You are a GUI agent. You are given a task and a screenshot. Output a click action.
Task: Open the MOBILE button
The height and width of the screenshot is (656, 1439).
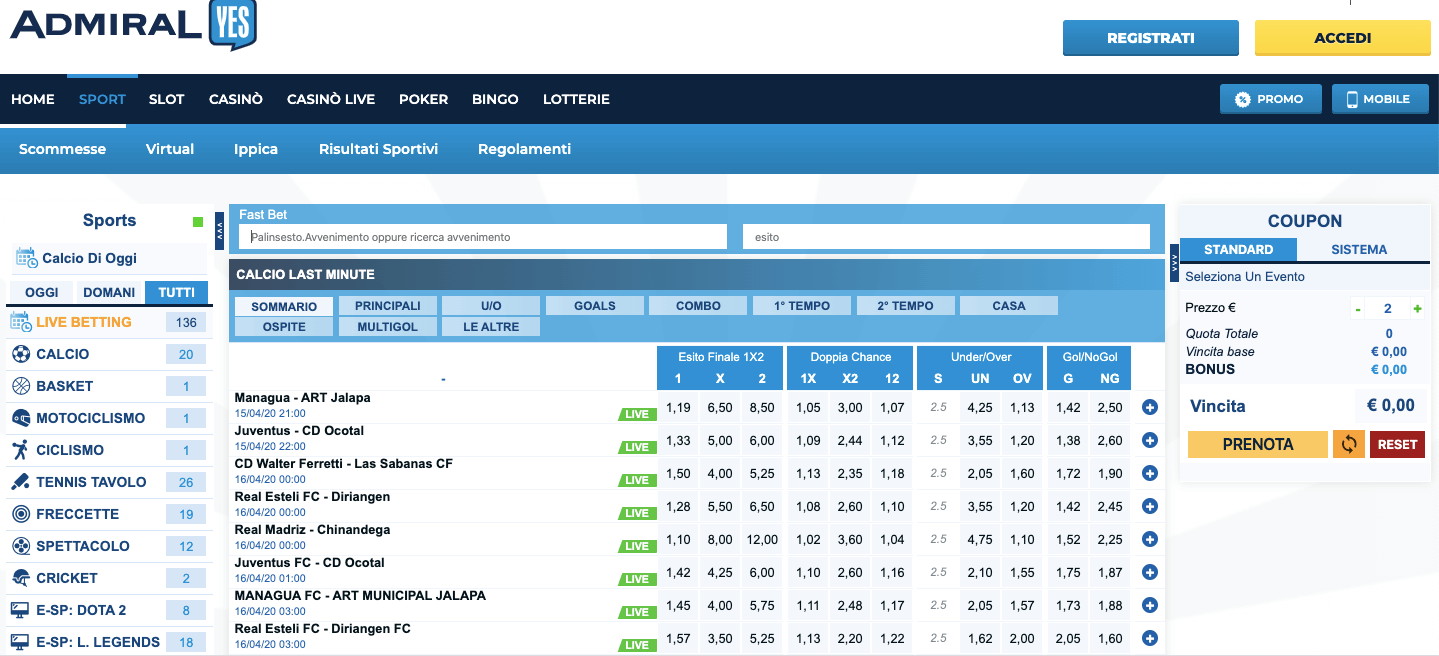[x=1381, y=99]
